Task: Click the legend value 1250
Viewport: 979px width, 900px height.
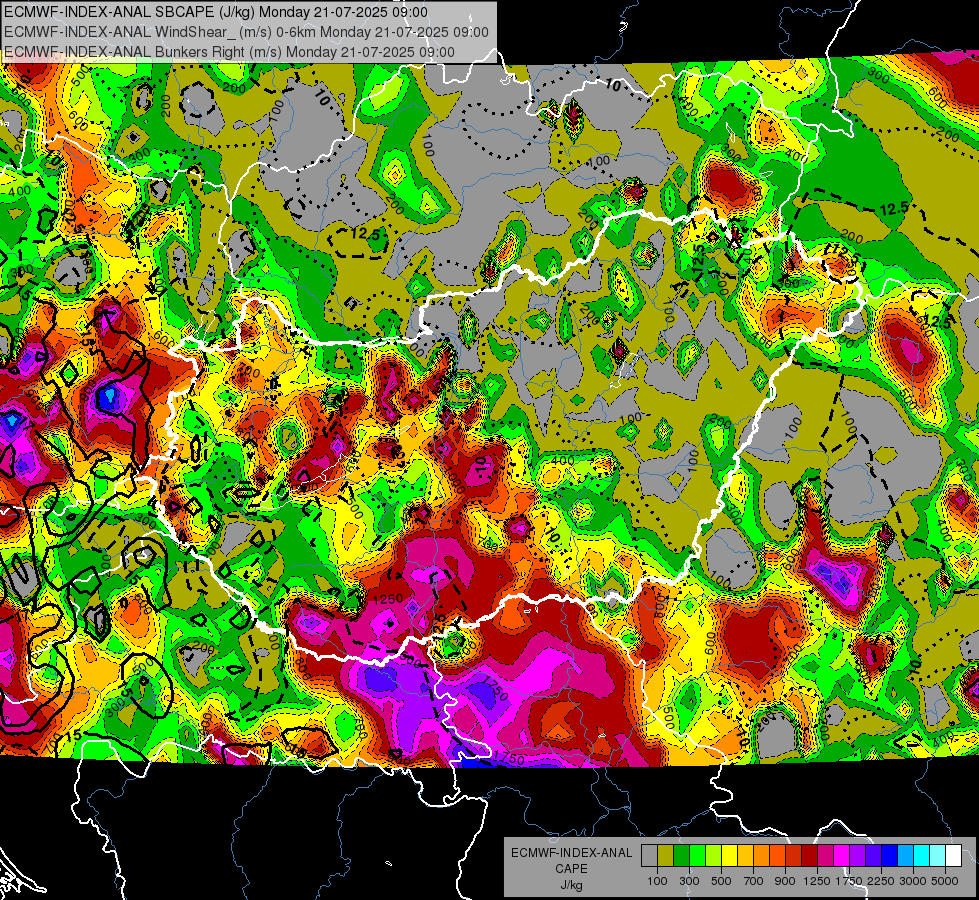Action: click(x=817, y=881)
